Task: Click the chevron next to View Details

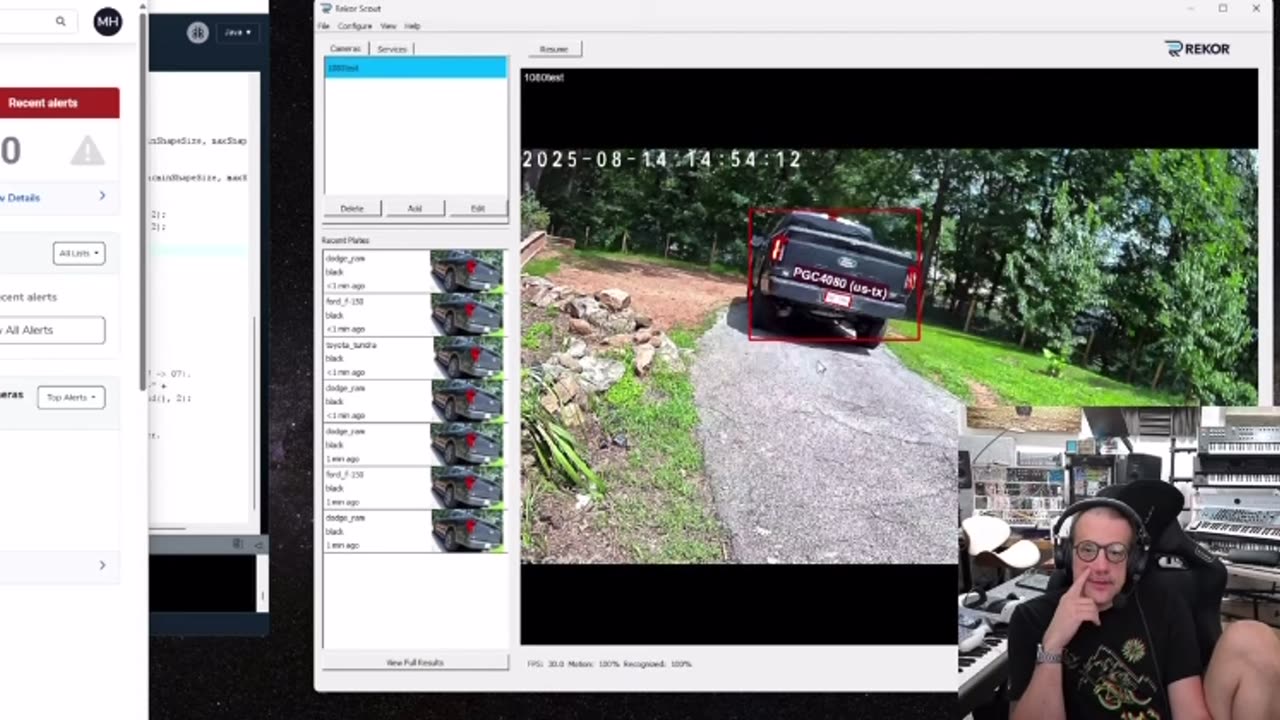Action: coord(102,196)
